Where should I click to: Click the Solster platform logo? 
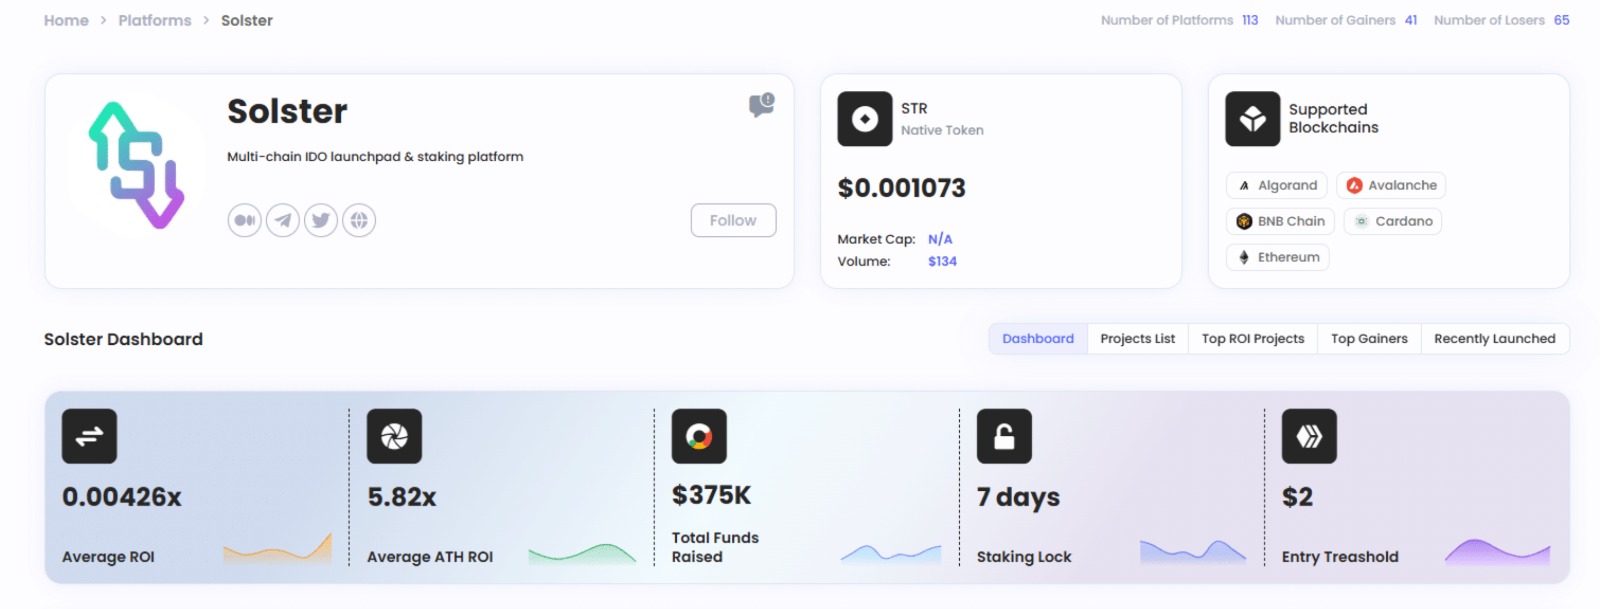tap(136, 165)
